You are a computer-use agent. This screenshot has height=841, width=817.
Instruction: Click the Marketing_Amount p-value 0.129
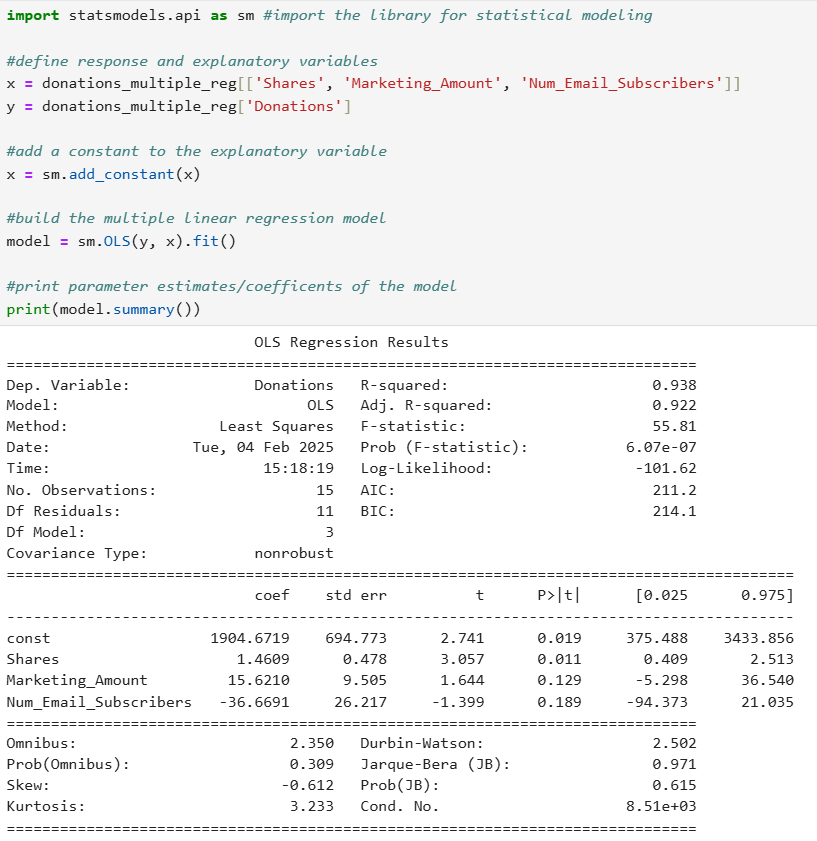point(560,680)
